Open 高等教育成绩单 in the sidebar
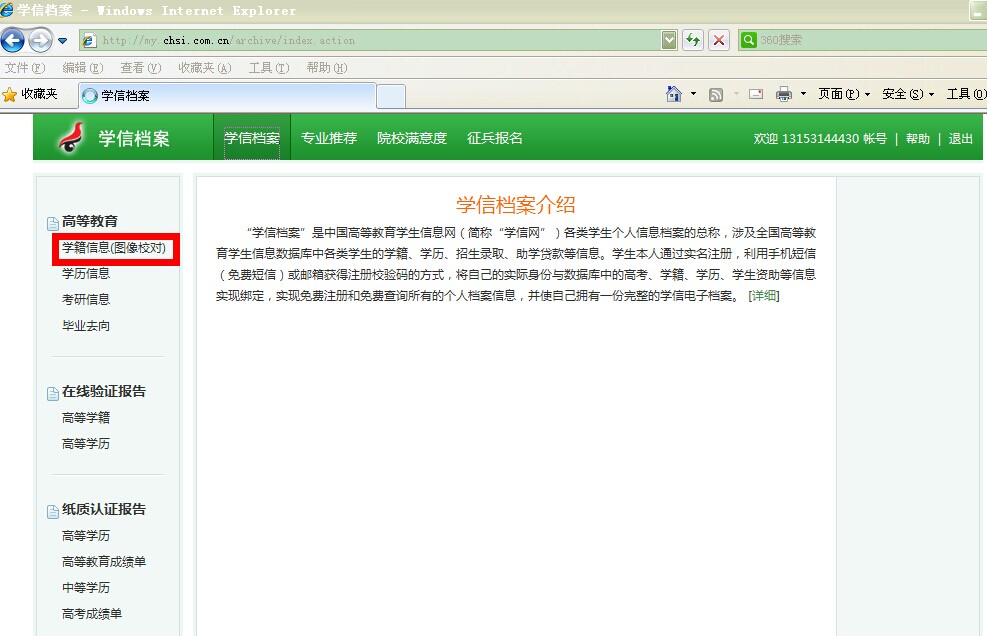 coord(104,561)
